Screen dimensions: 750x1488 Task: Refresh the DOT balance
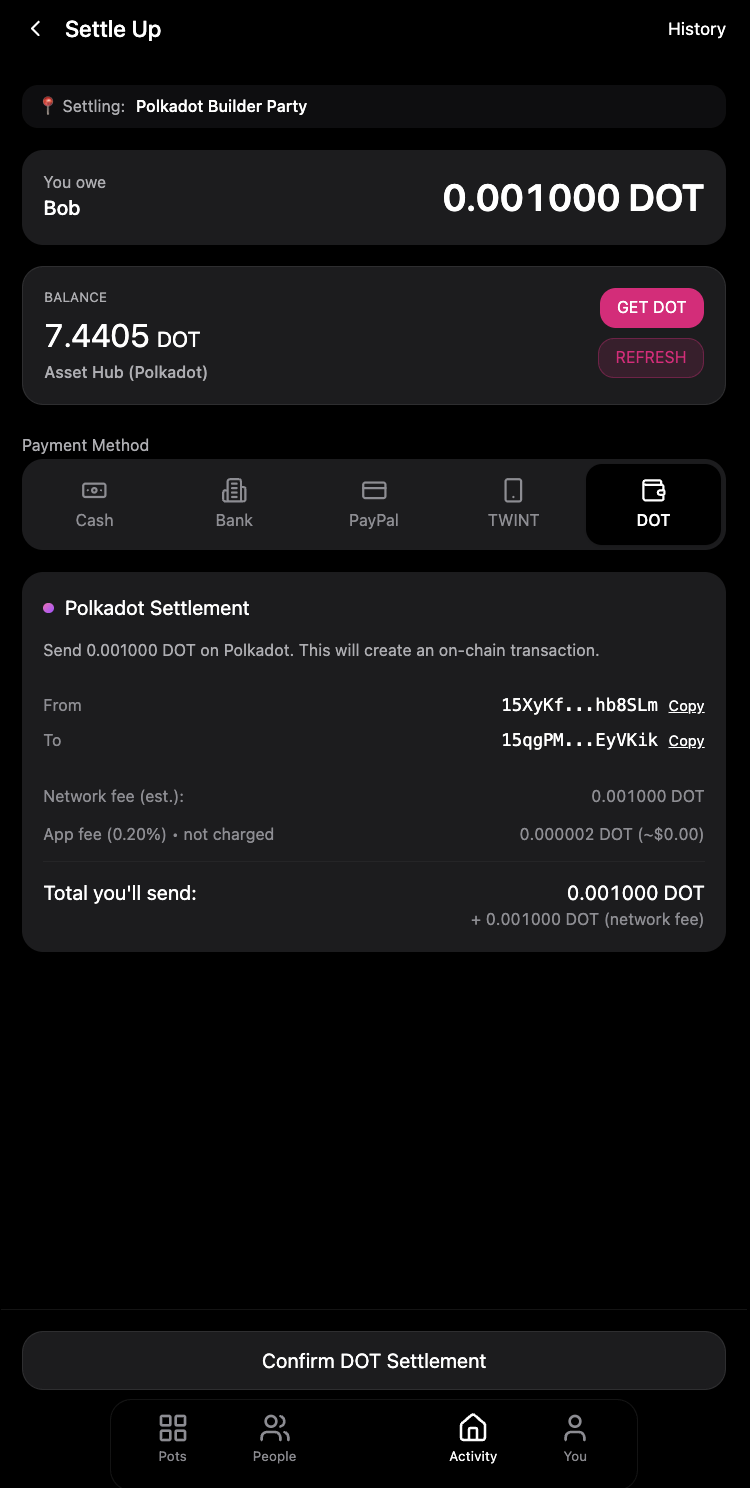[651, 358]
